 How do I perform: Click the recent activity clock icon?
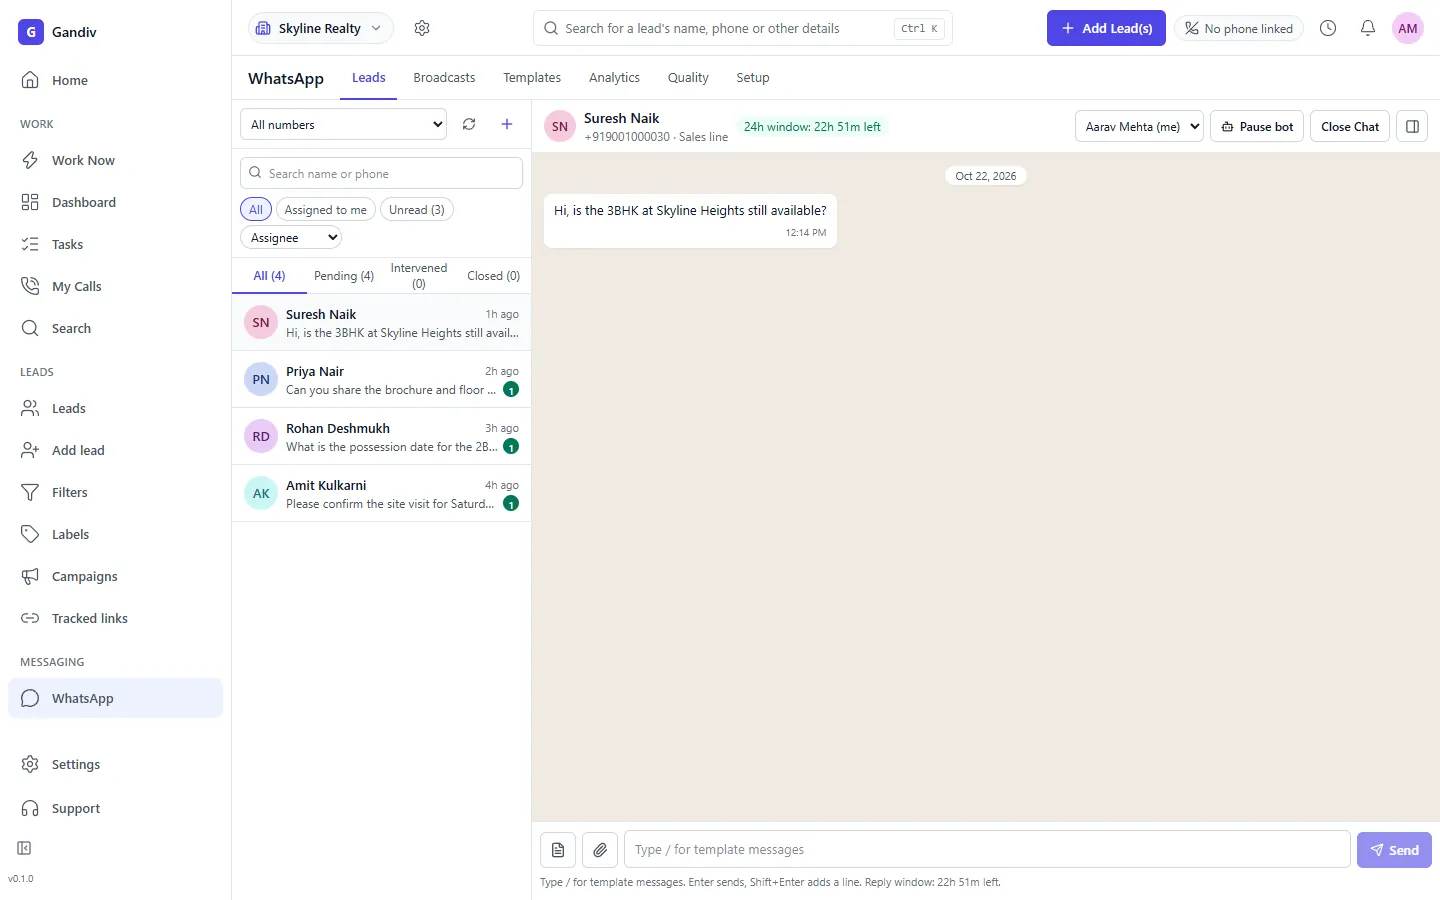pos(1328,28)
